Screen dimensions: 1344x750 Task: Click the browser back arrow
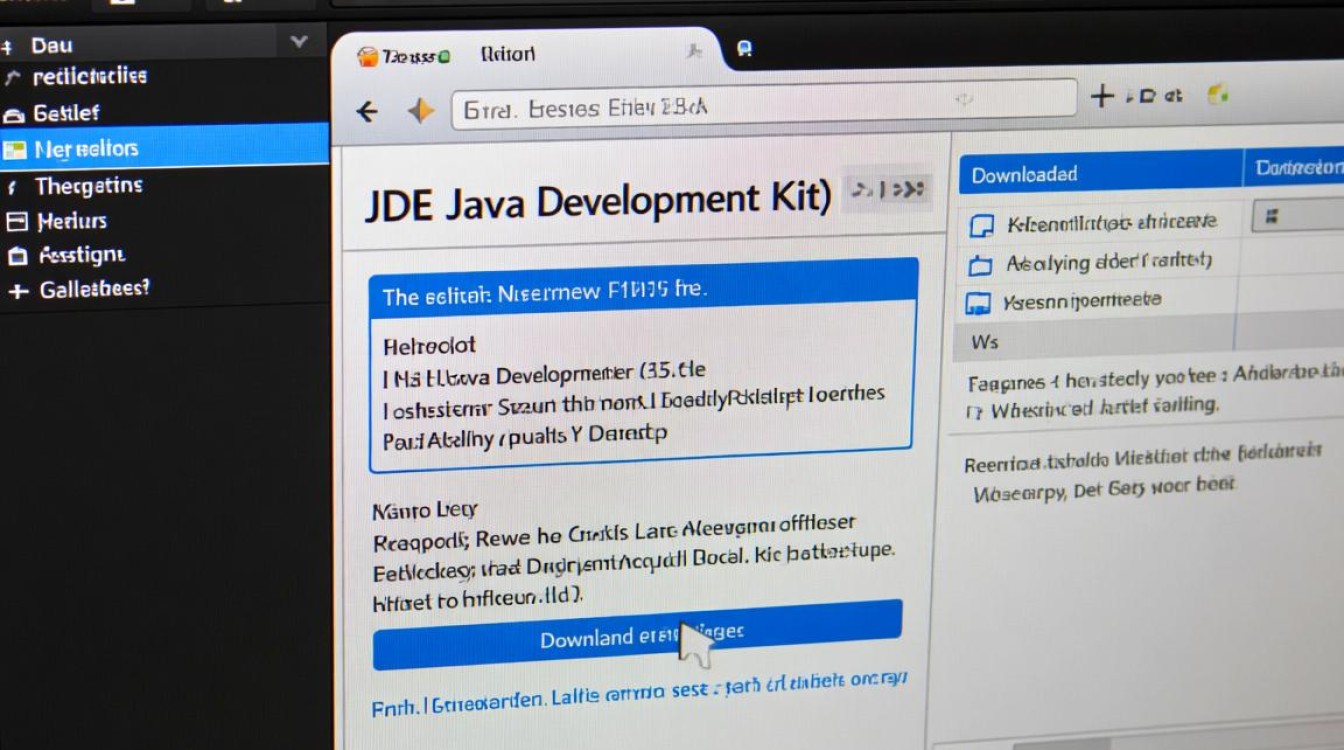tap(367, 112)
